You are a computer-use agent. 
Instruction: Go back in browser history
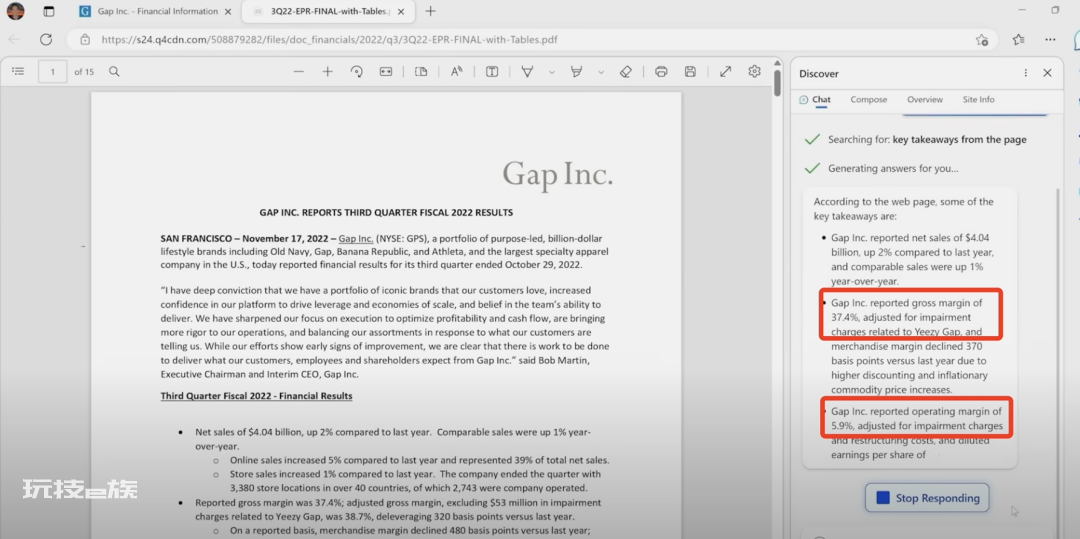[14, 39]
